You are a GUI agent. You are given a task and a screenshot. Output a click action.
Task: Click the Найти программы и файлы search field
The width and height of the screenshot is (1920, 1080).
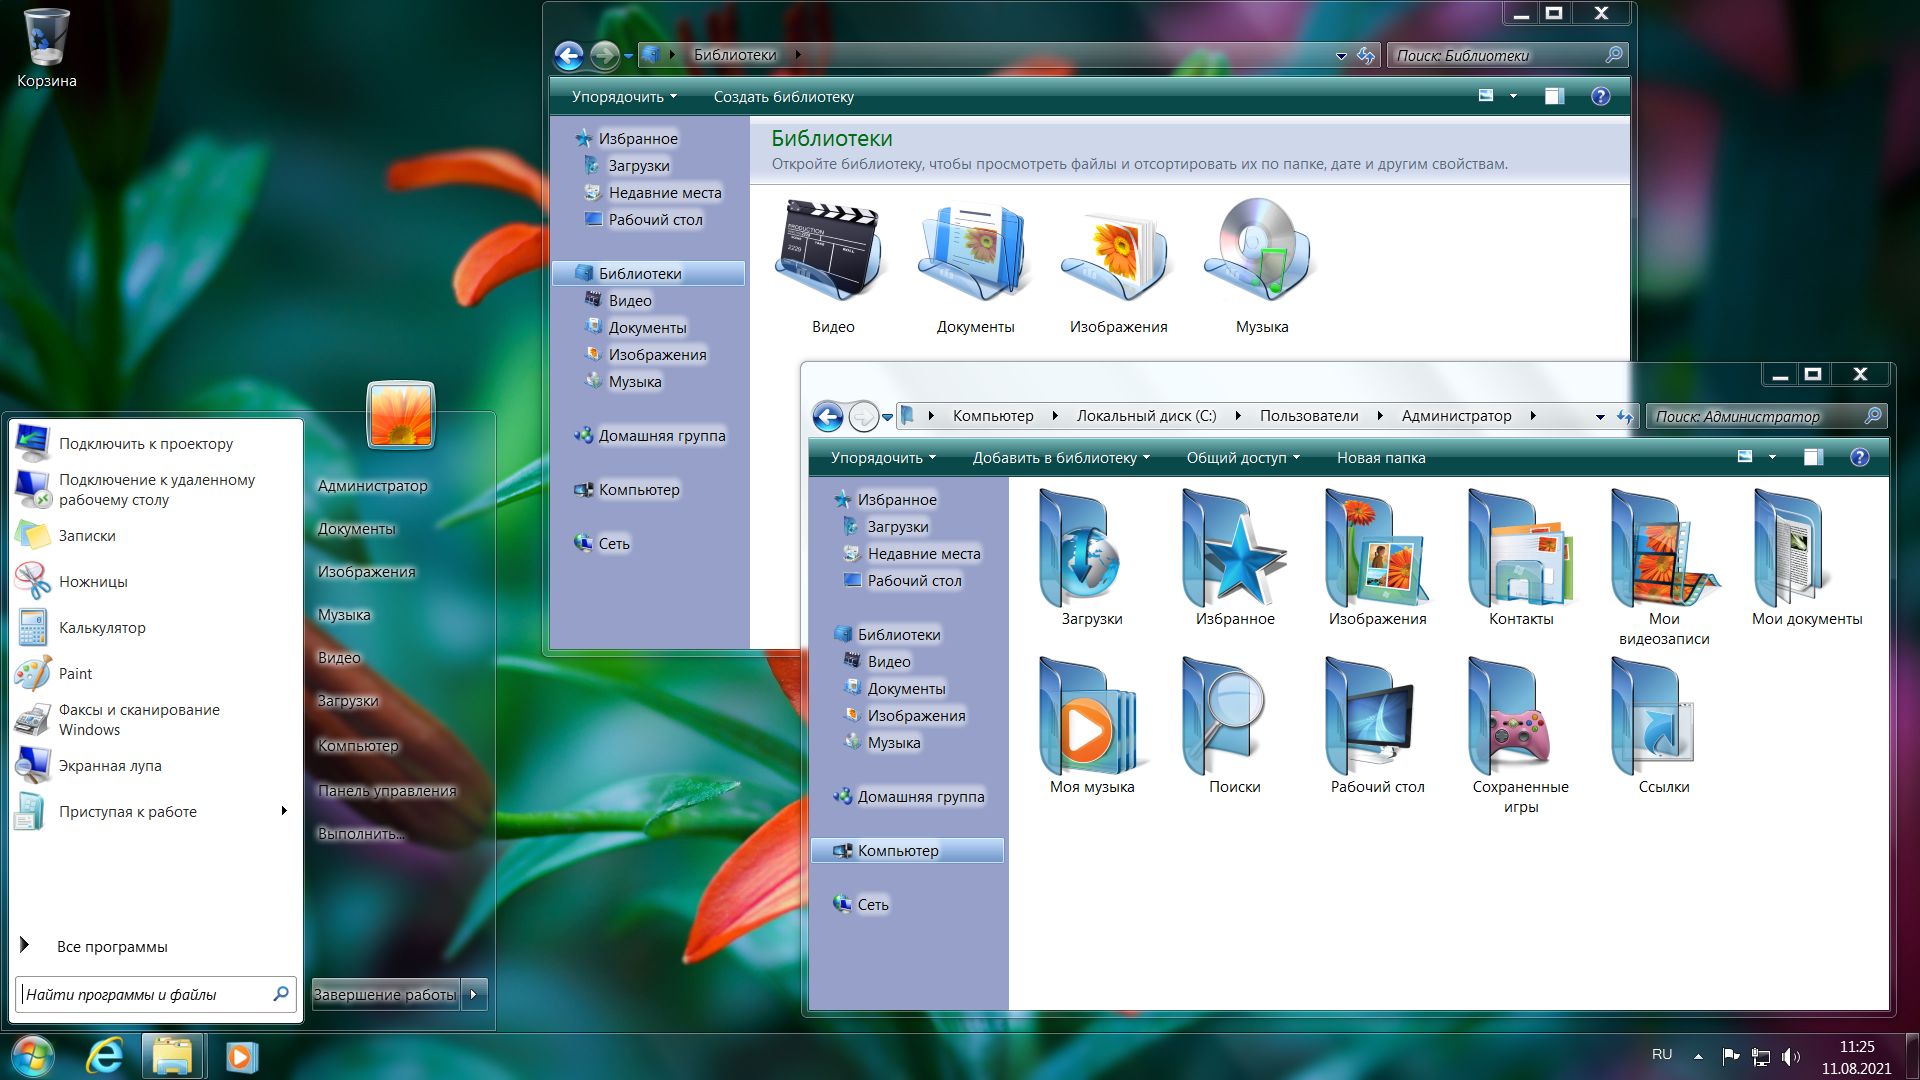click(x=145, y=994)
